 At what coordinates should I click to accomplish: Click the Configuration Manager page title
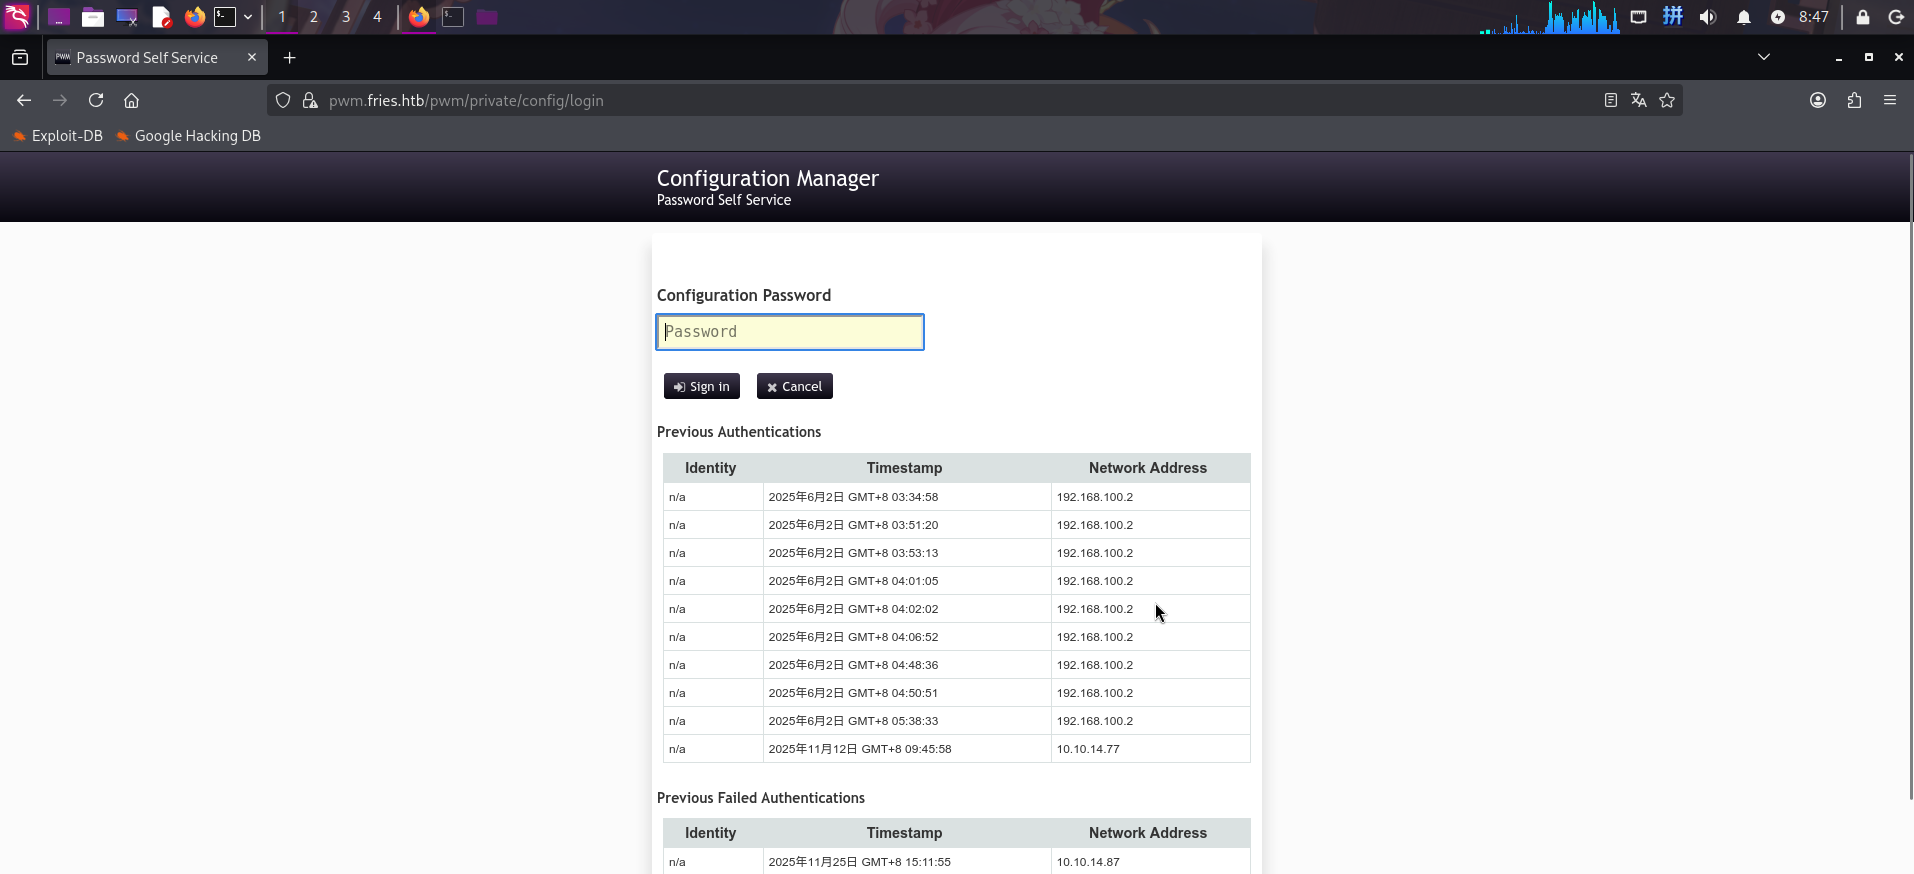pyautogui.click(x=768, y=178)
